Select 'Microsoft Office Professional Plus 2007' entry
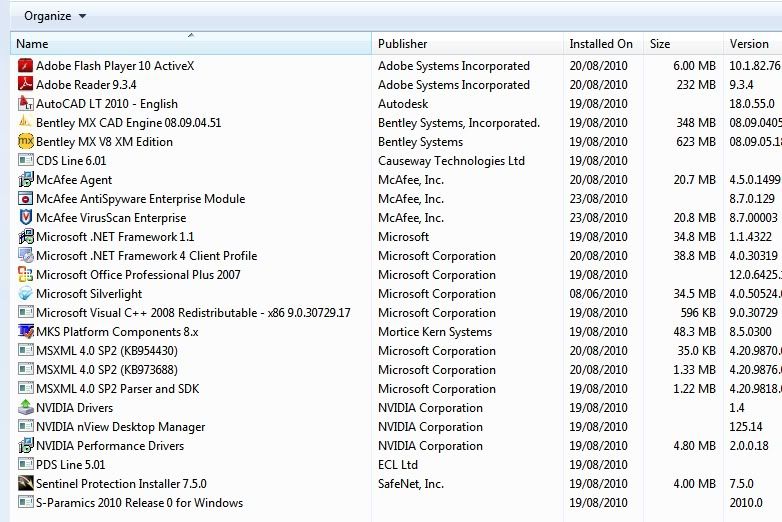782x522 pixels. [x=138, y=275]
